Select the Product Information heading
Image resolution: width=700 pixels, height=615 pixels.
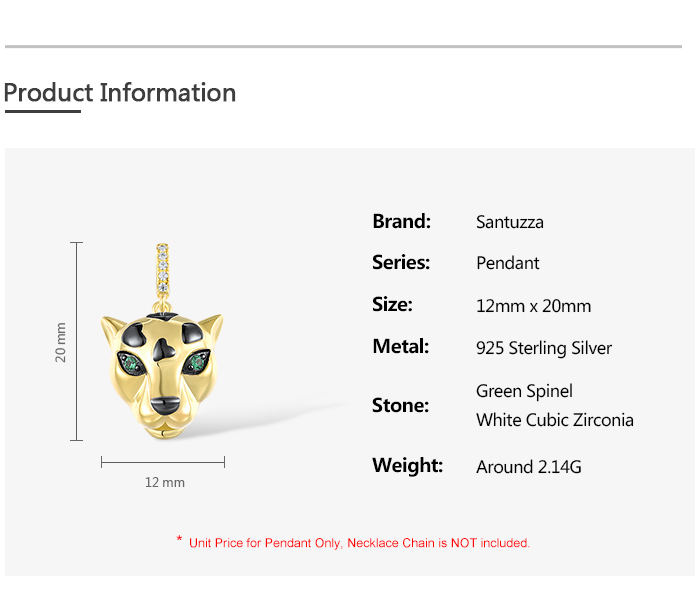coord(120,93)
